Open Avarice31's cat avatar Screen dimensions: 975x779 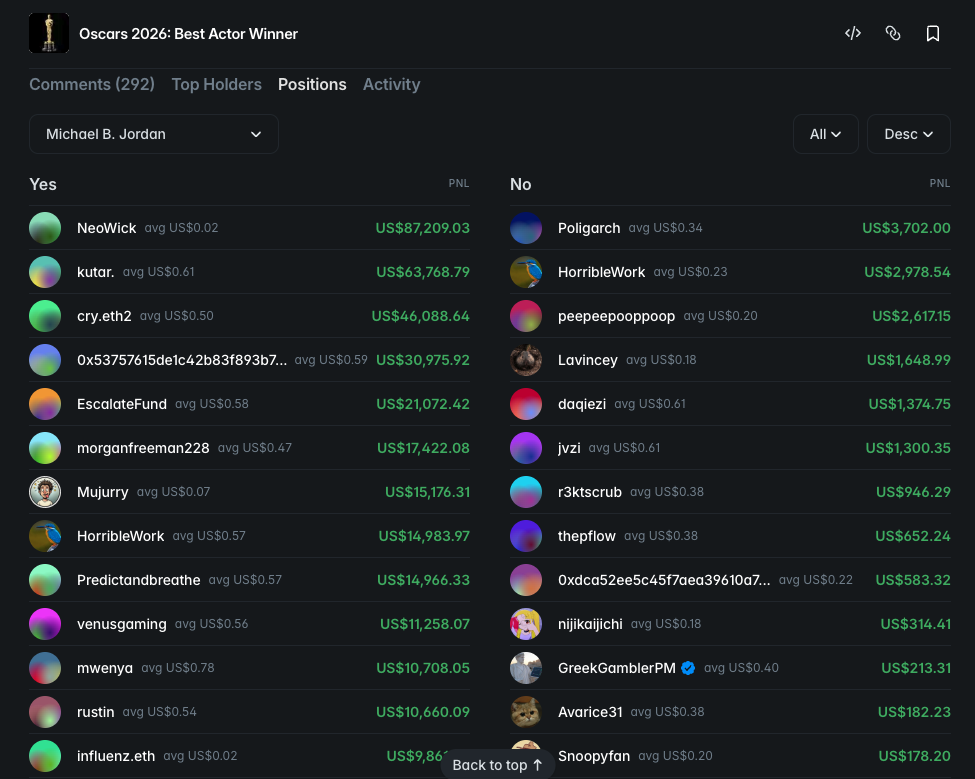(526, 712)
